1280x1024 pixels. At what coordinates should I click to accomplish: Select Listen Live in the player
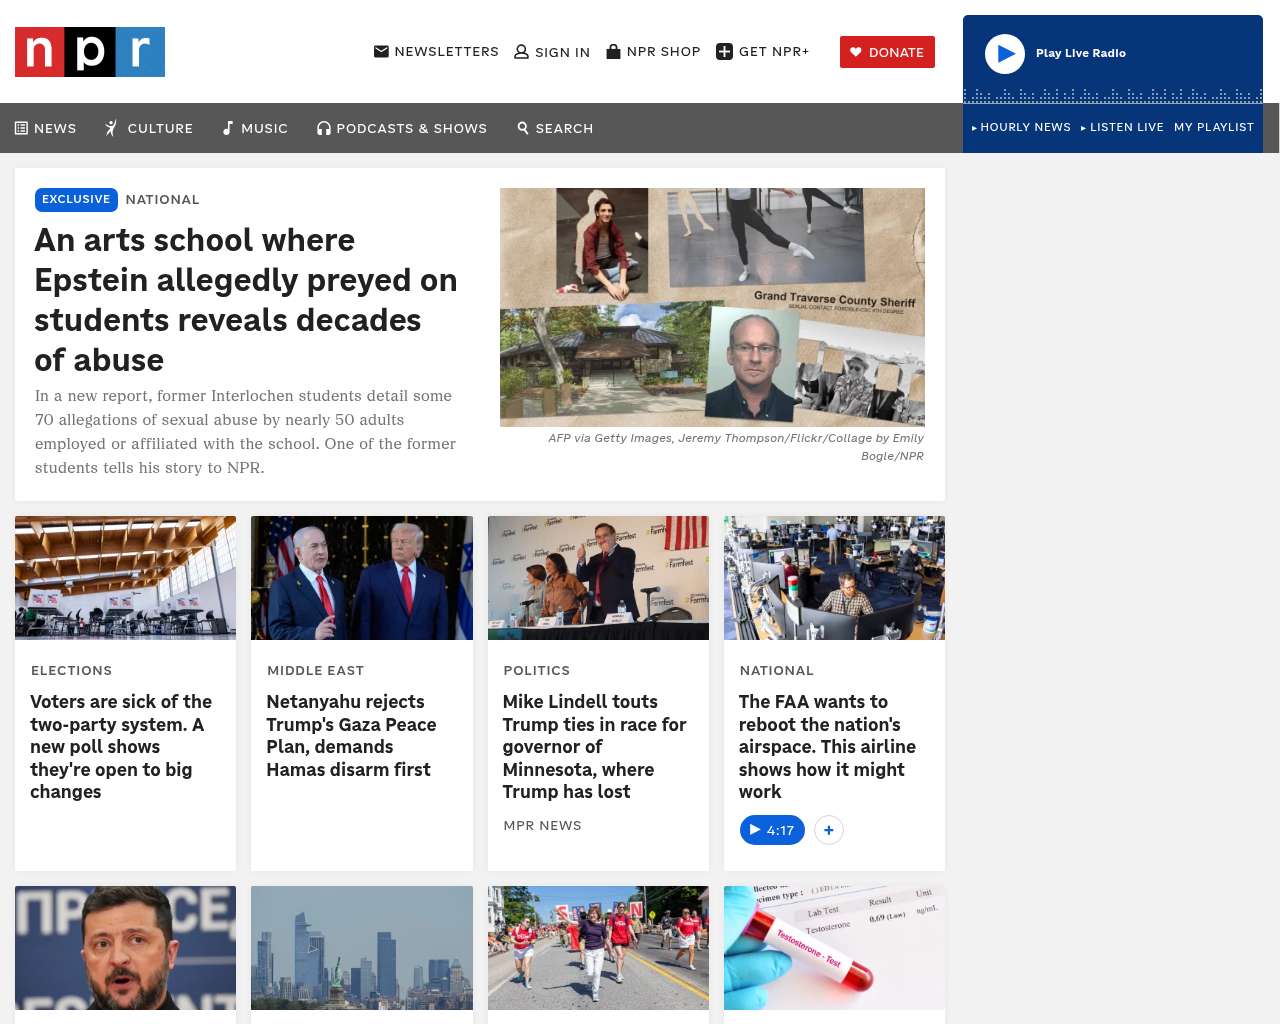1122,127
